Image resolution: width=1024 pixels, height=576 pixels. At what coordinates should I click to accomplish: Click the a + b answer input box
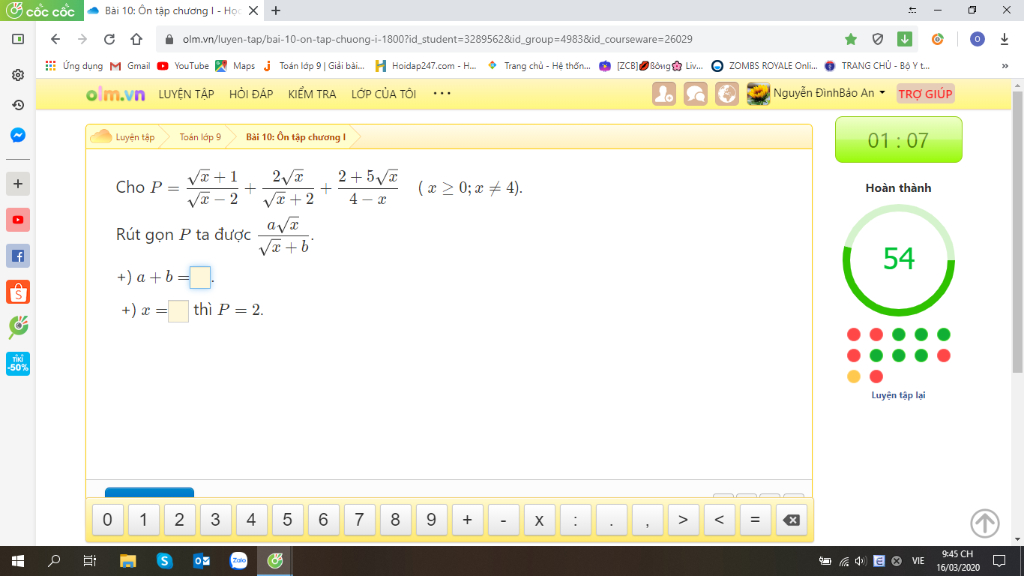click(200, 277)
